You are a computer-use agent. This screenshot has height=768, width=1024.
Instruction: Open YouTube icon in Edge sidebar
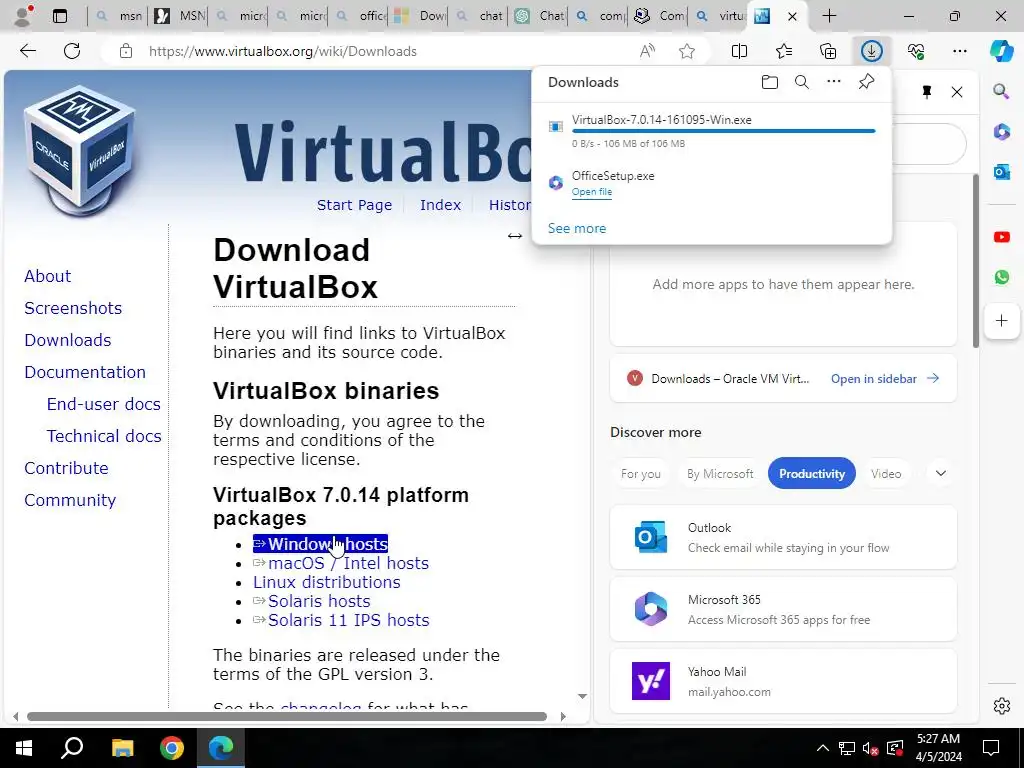(x=1002, y=237)
